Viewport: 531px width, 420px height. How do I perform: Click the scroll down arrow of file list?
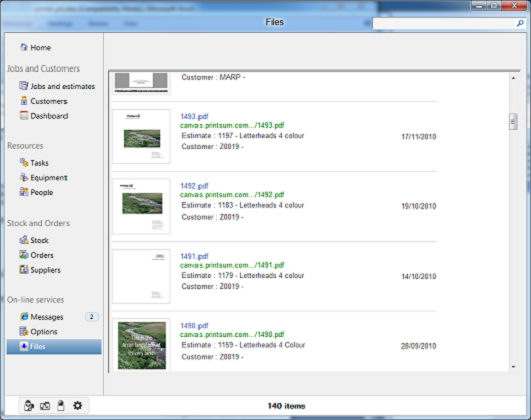pyautogui.click(x=513, y=366)
